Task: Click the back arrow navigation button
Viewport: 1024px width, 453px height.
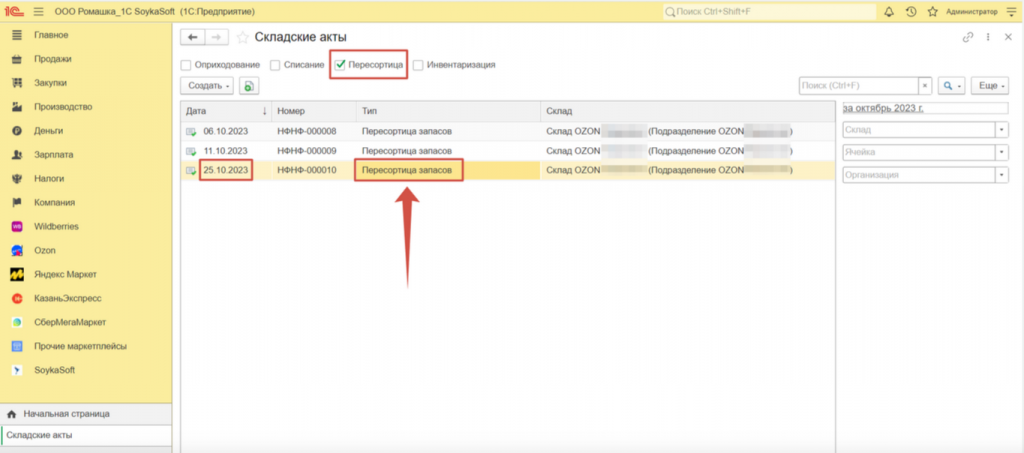Action: (x=193, y=37)
